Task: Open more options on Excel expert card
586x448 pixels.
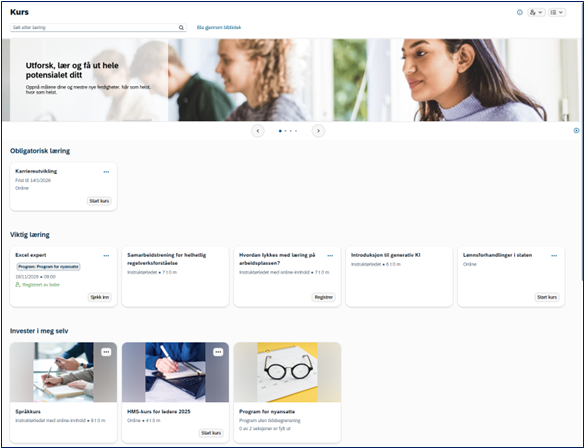Action: (106, 256)
